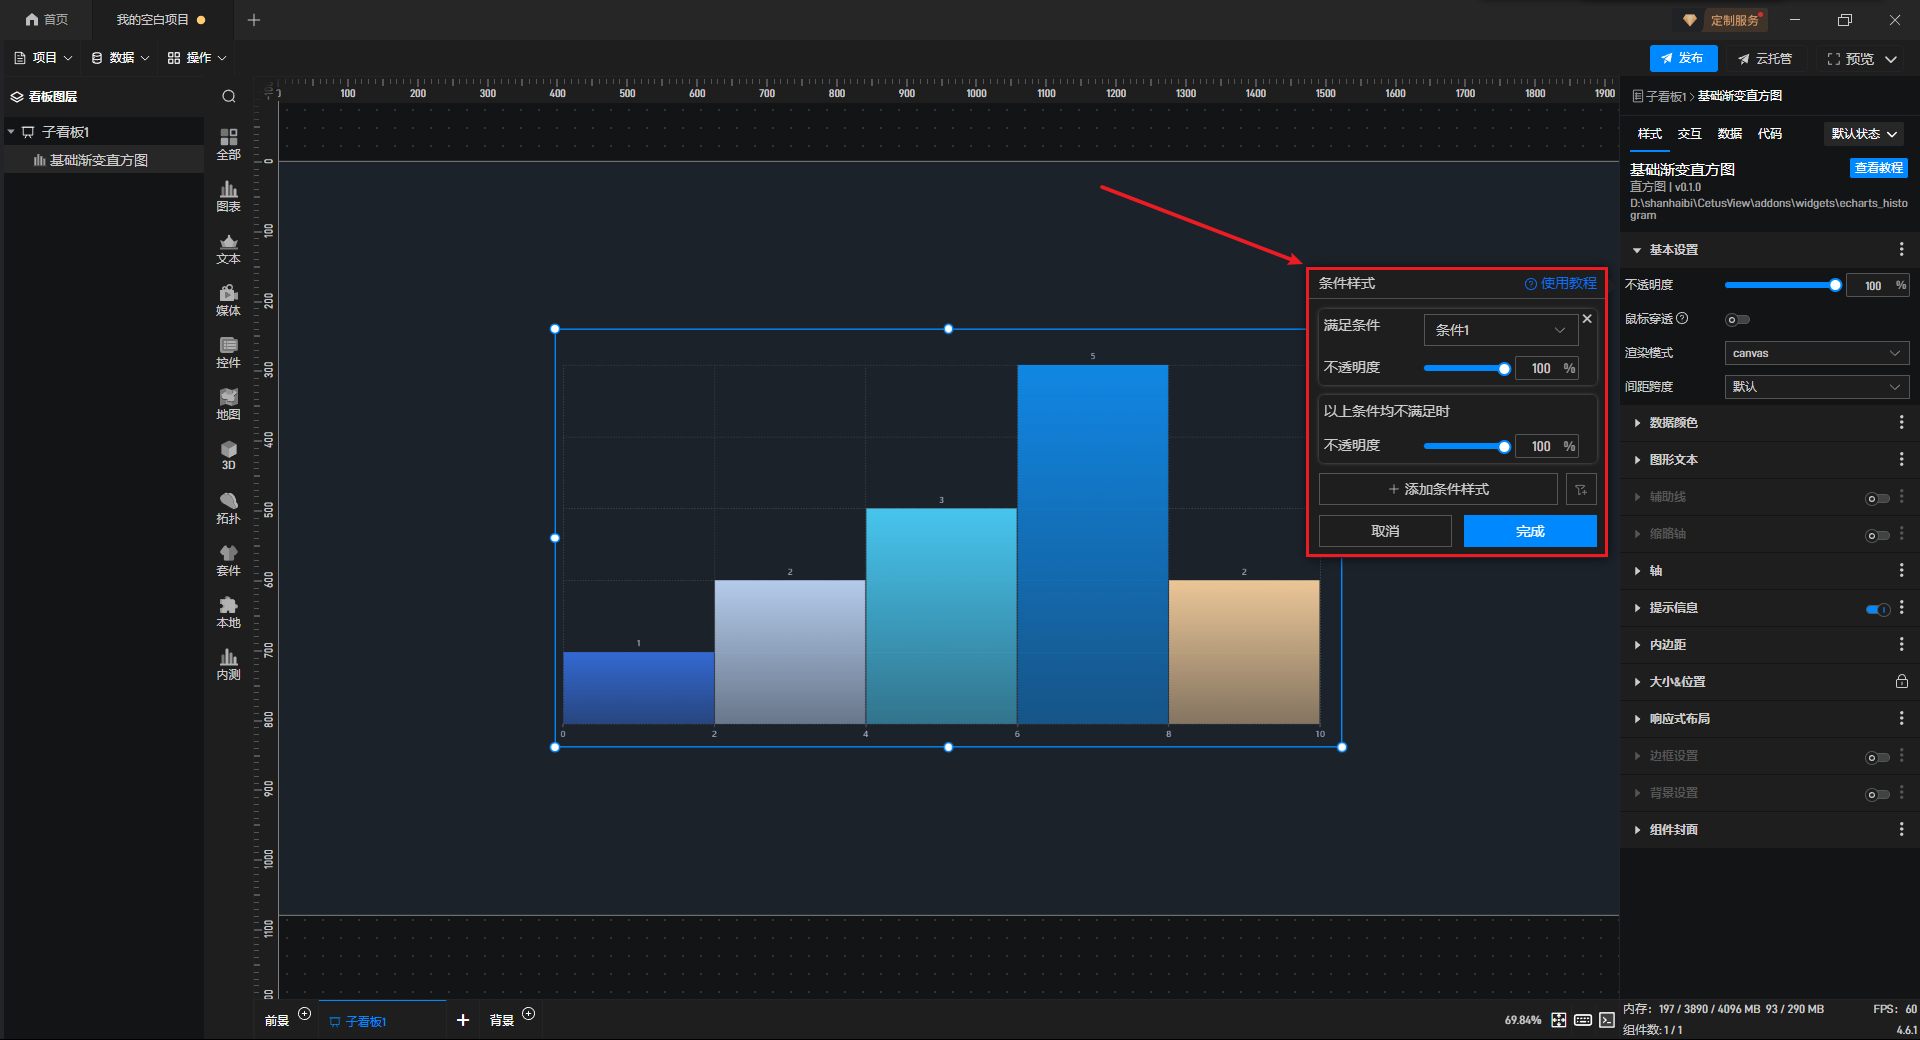Adjust the 基本设置 不透明度 slider
Viewport: 1920px width, 1040px height.
coord(1782,285)
